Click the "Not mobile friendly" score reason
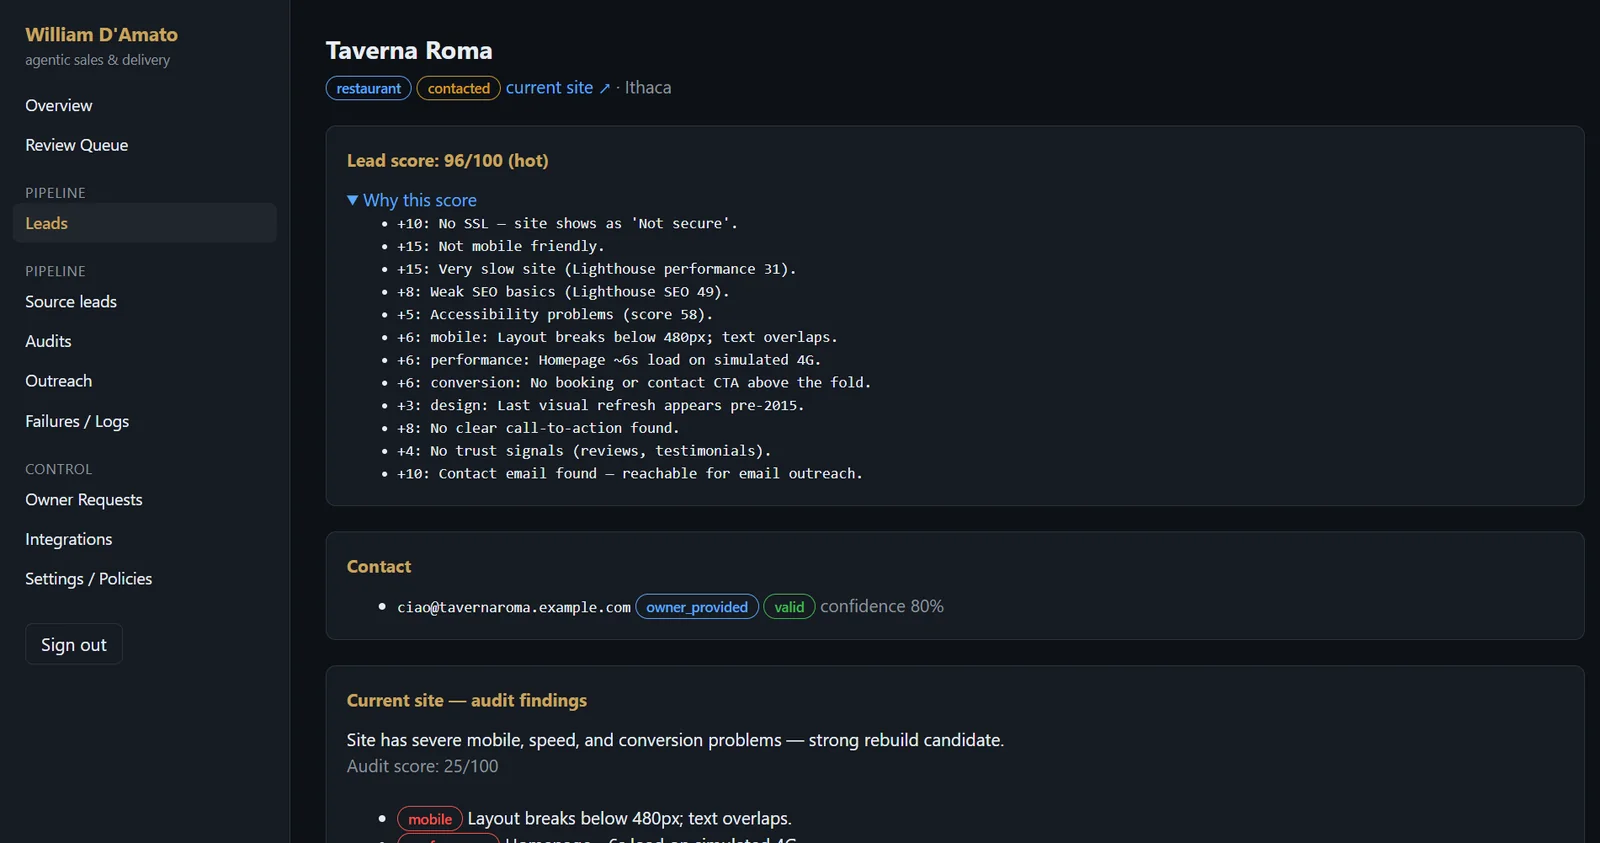Screen dimensions: 1600x843 click(501, 246)
